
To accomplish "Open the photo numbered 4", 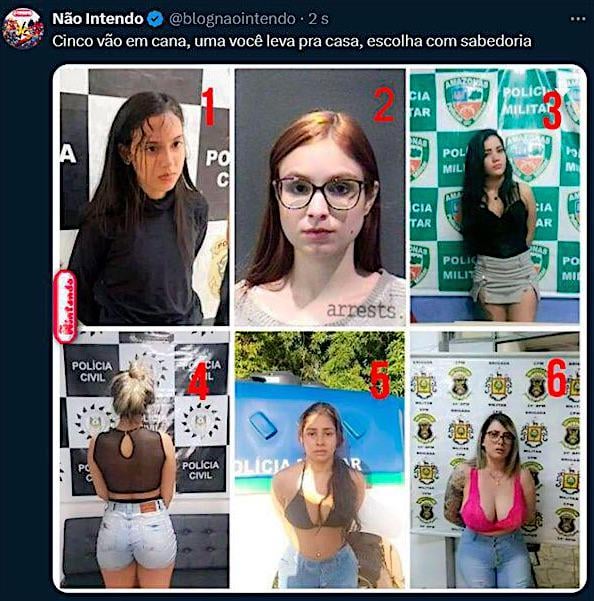I will [x=144, y=460].
